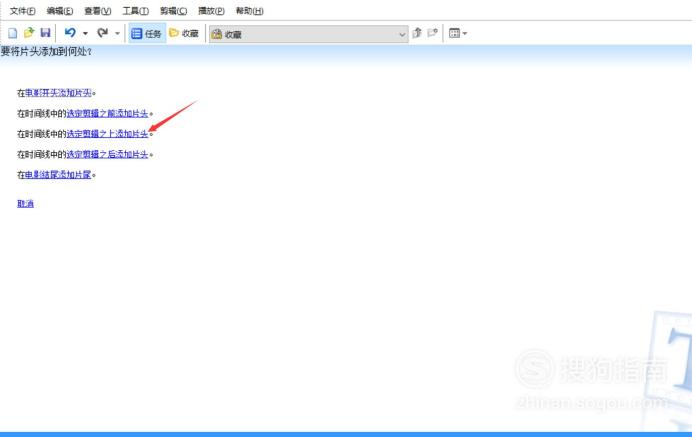This screenshot has height=437, width=692.
Task: Click the 取消 cancel link
Action: (x=26, y=203)
